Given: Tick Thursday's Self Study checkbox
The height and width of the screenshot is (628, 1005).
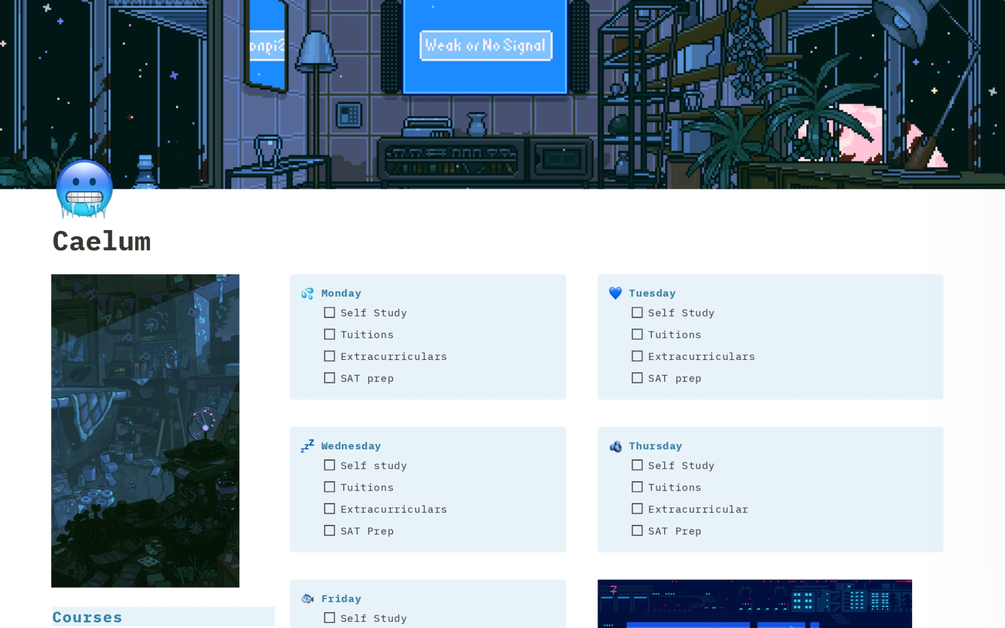Looking at the screenshot, I should click(x=637, y=465).
